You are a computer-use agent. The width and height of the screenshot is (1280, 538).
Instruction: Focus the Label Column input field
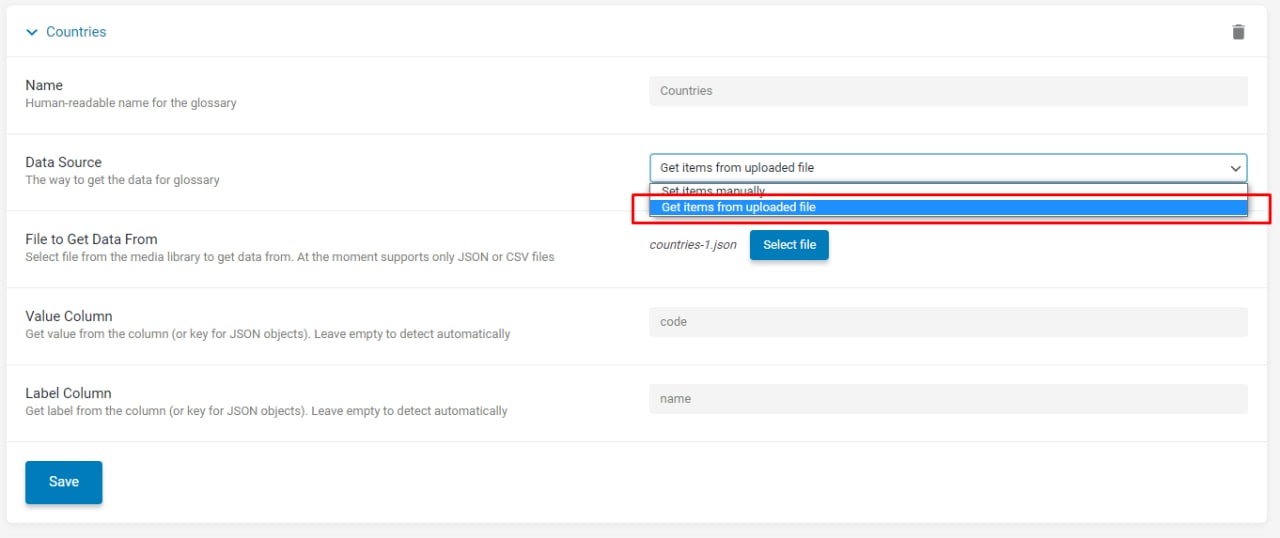[948, 399]
